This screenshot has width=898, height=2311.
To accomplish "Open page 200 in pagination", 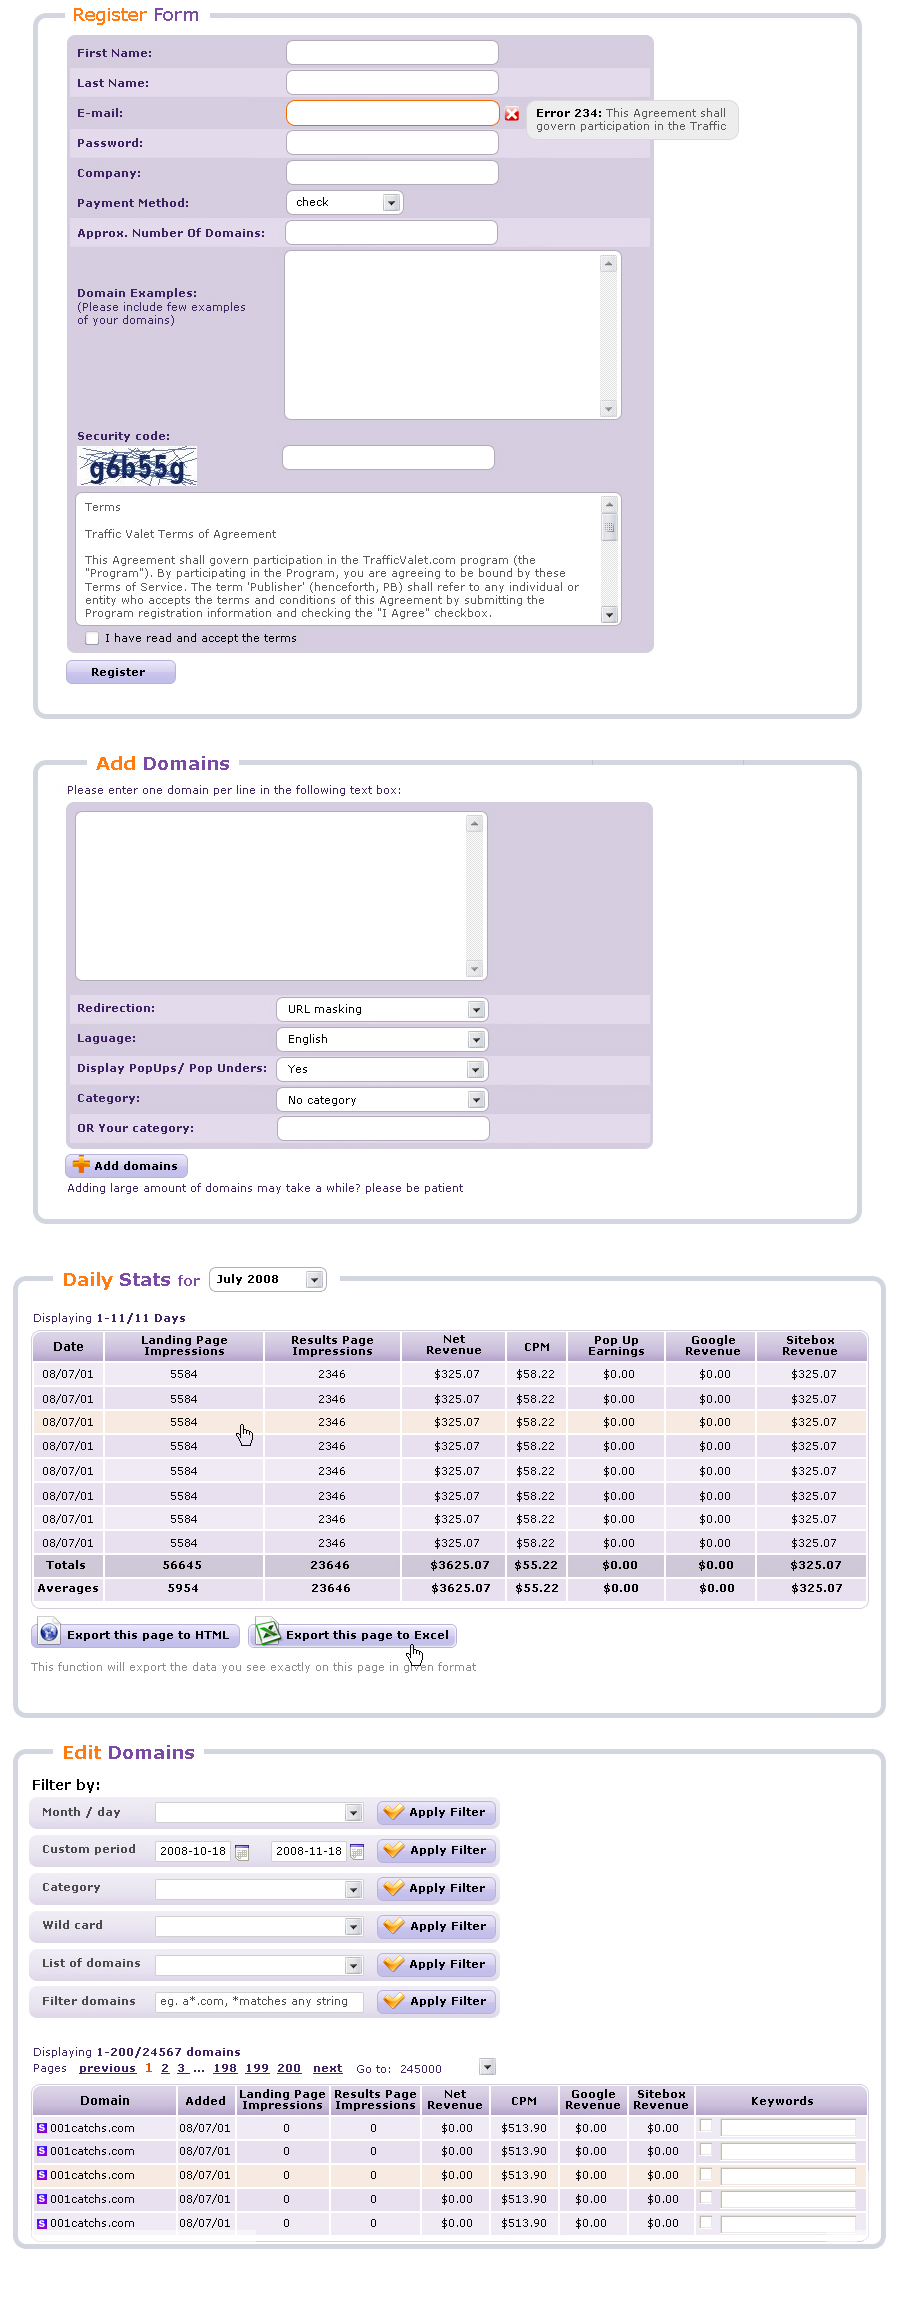I will 289,2068.
